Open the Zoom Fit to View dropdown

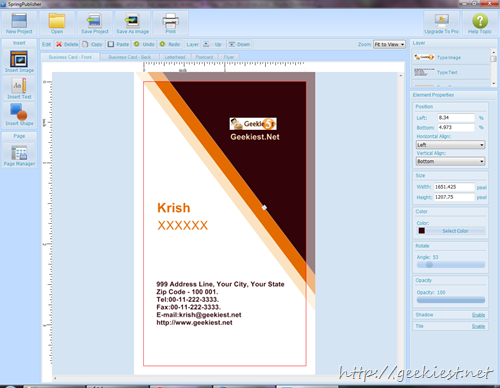(x=389, y=44)
